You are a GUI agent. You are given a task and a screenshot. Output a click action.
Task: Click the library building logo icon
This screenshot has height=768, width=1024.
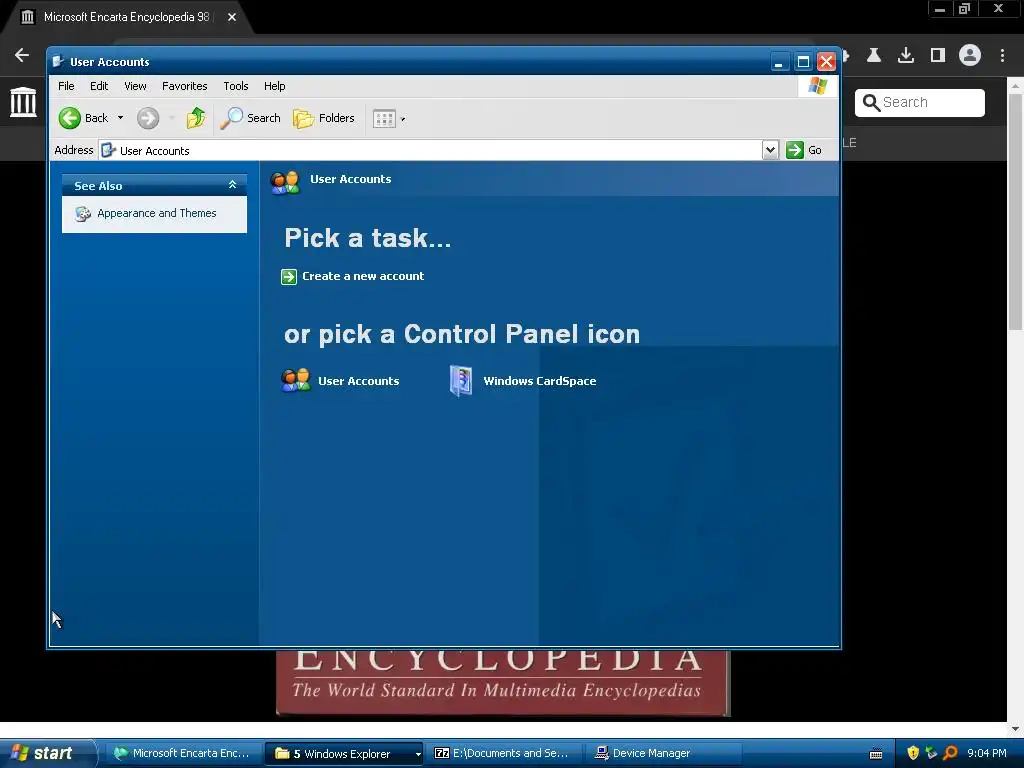24,102
